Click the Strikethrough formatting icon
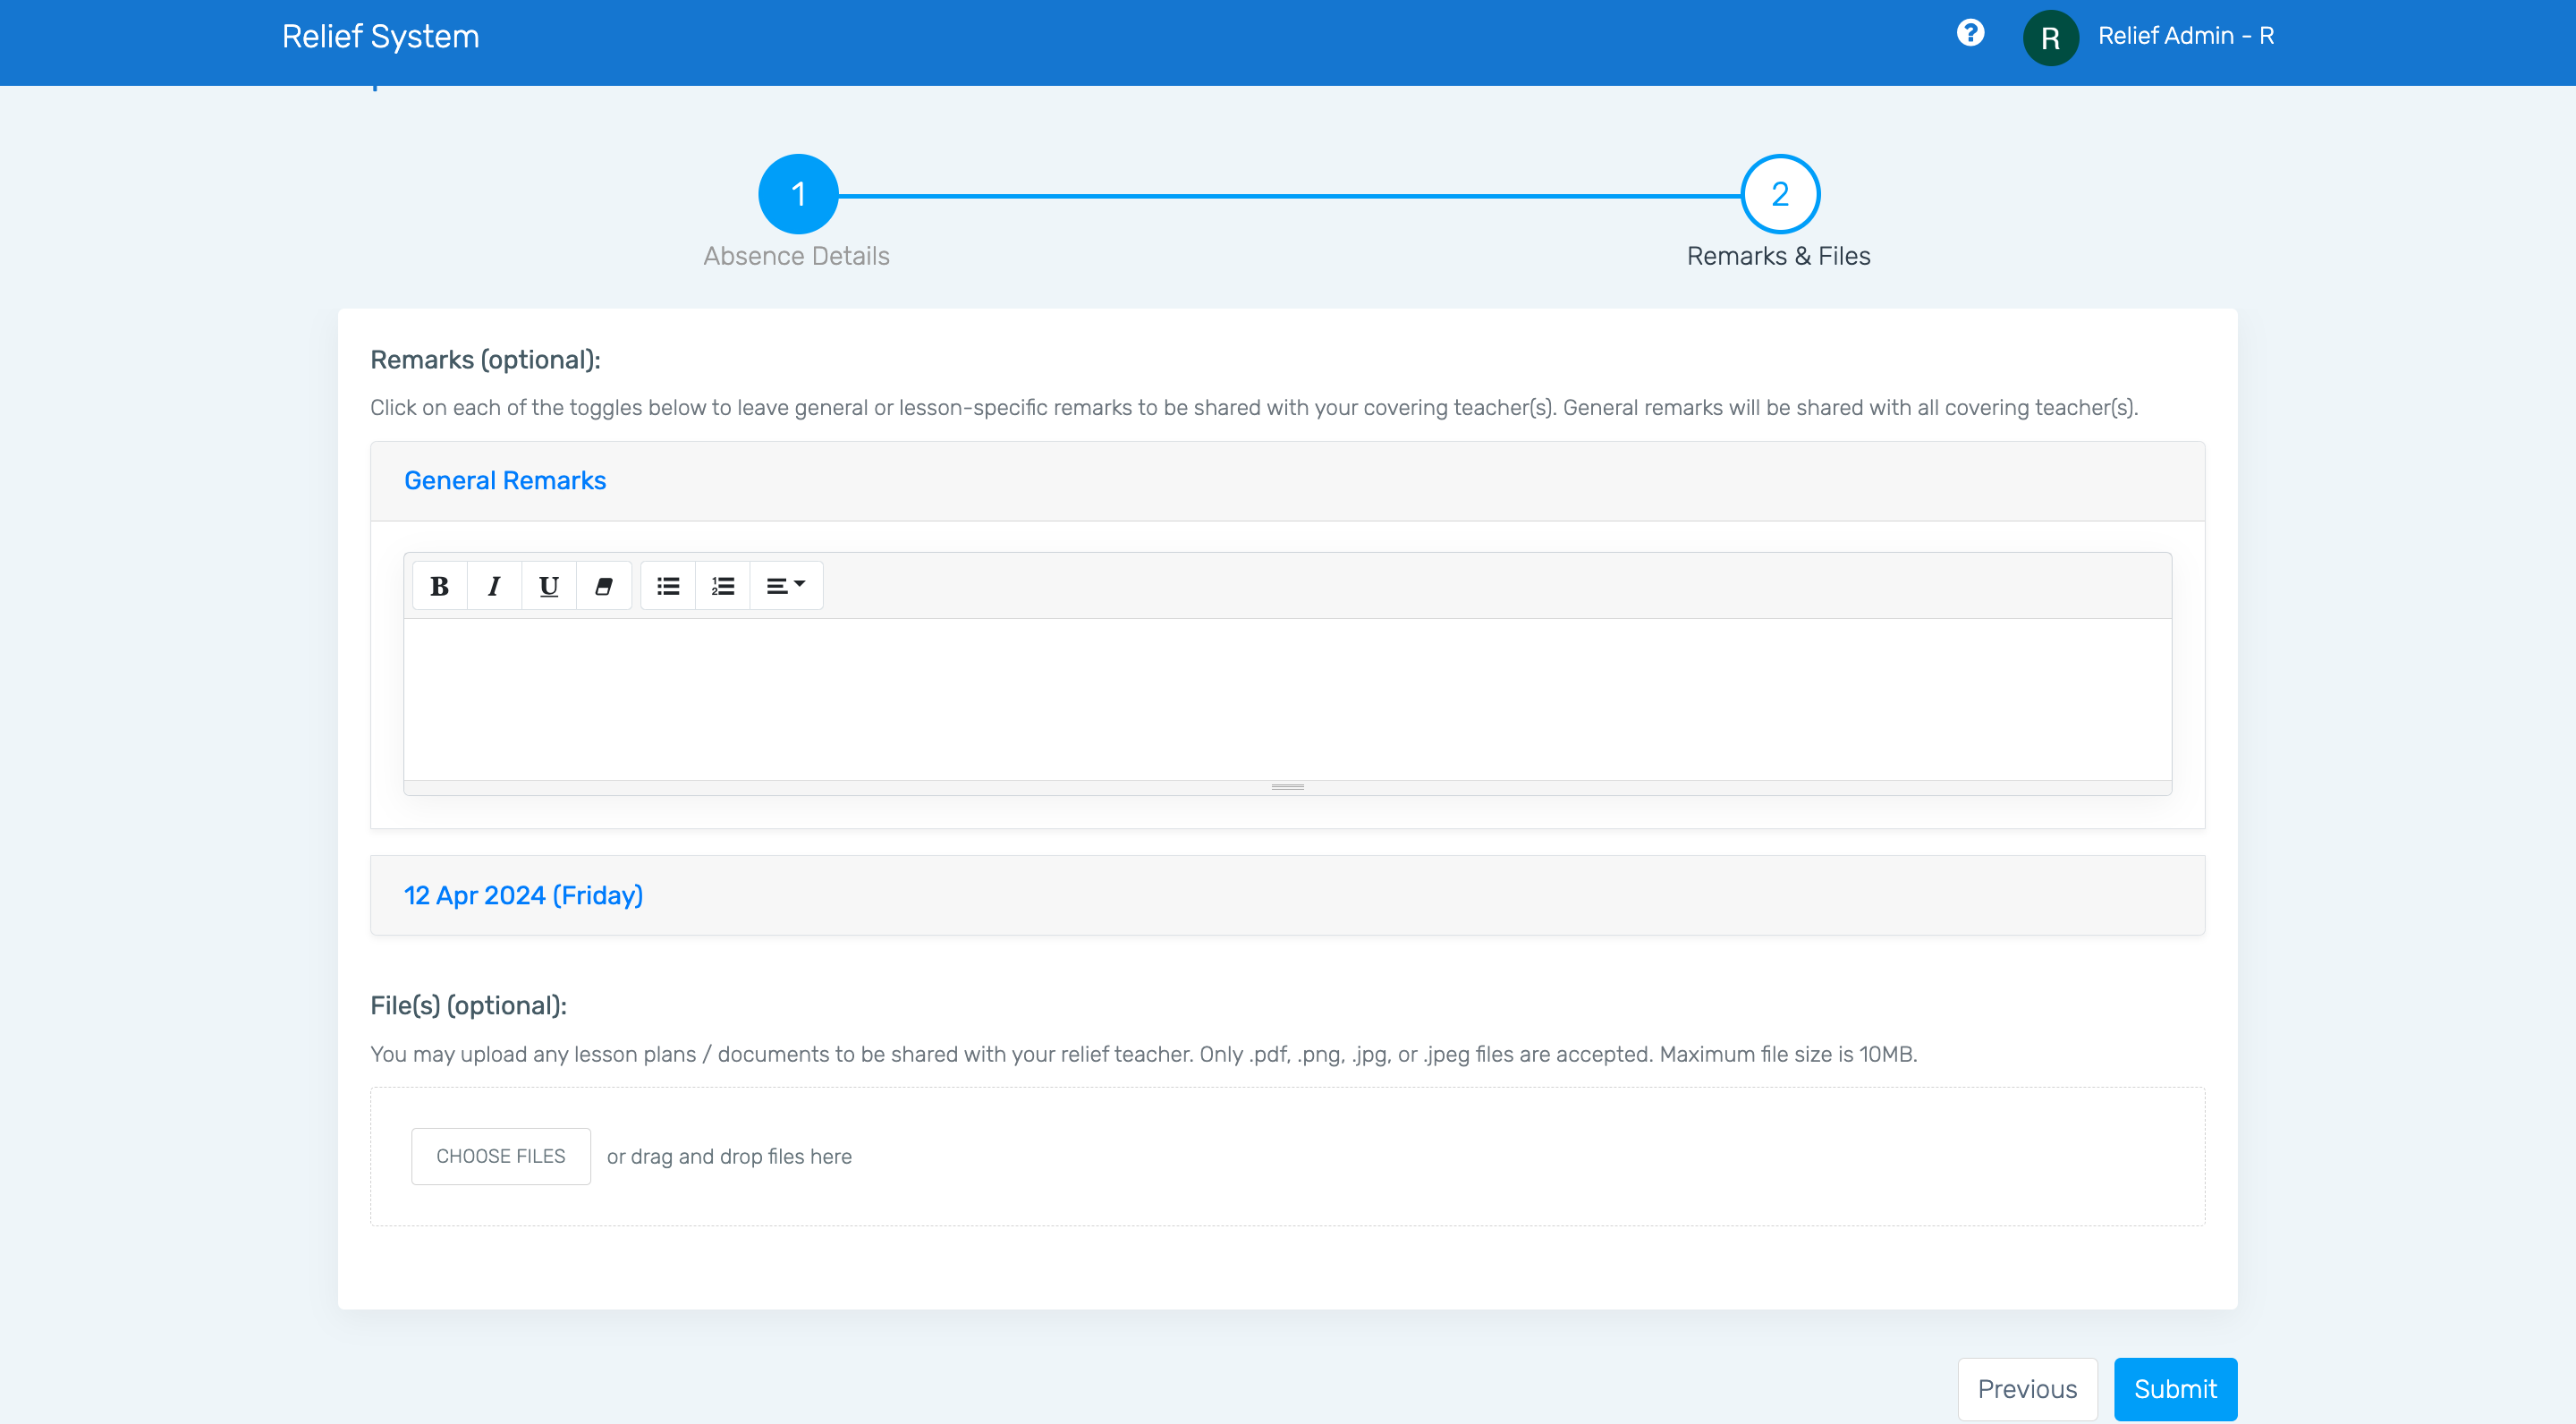2576x1424 pixels. point(603,586)
